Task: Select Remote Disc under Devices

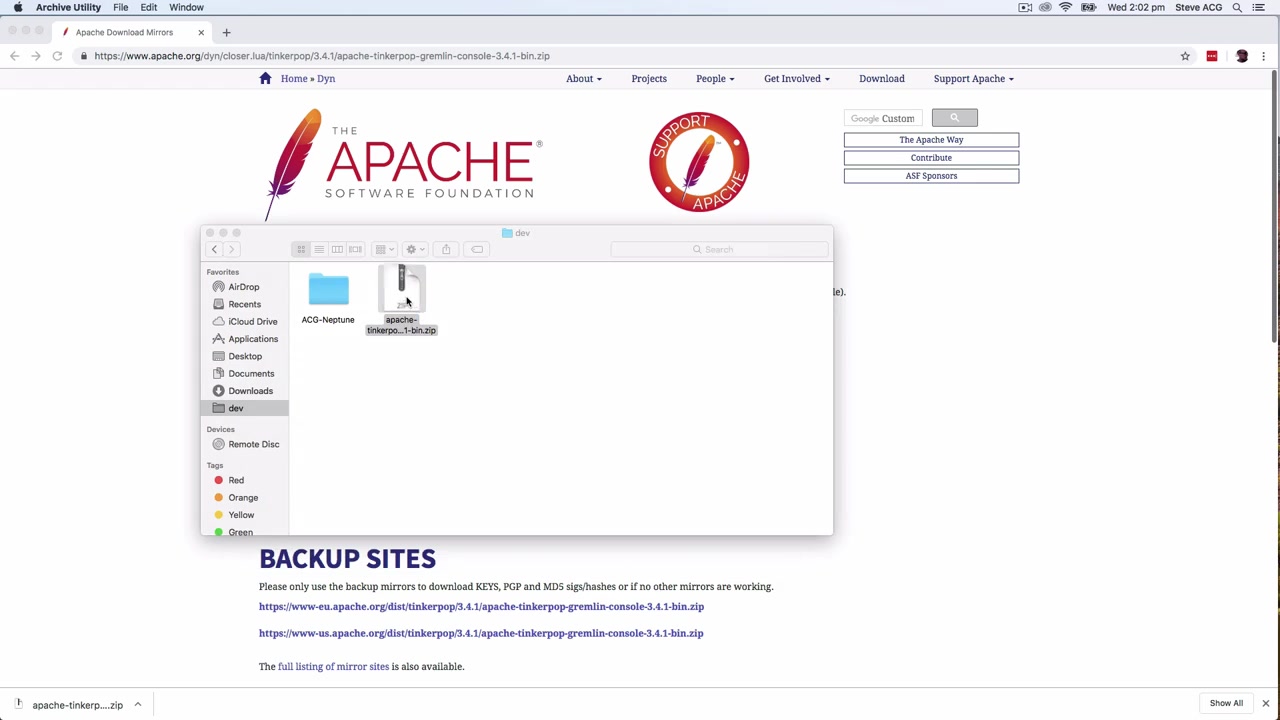Action: coord(253,444)
